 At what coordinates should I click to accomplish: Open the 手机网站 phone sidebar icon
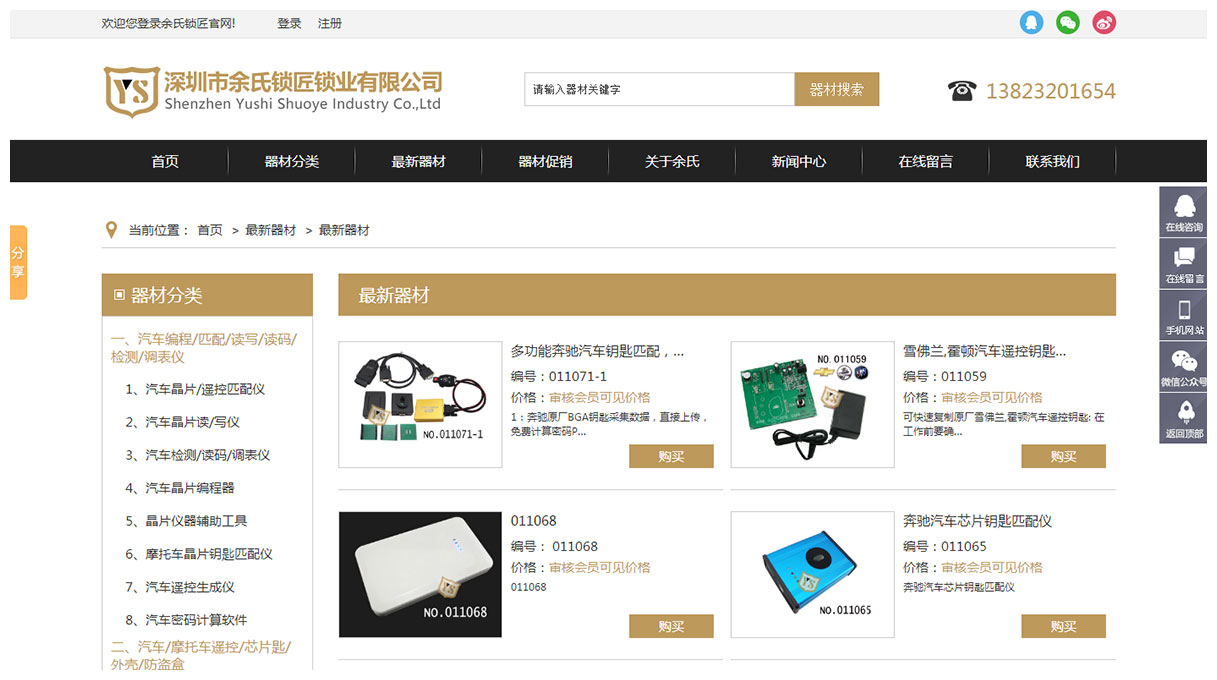(1183, 316)
